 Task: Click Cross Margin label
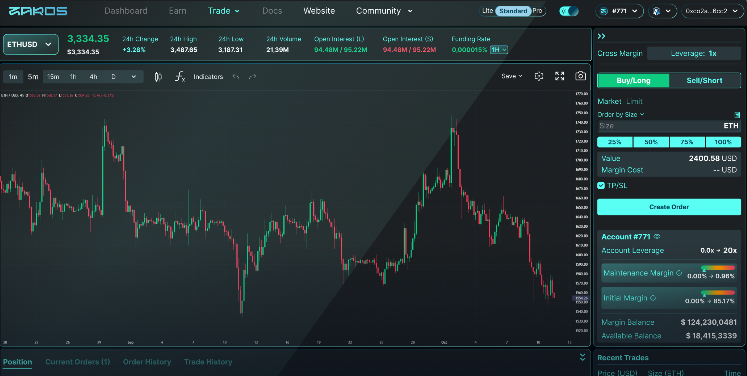pyautogui.click(x=620, y=53)
